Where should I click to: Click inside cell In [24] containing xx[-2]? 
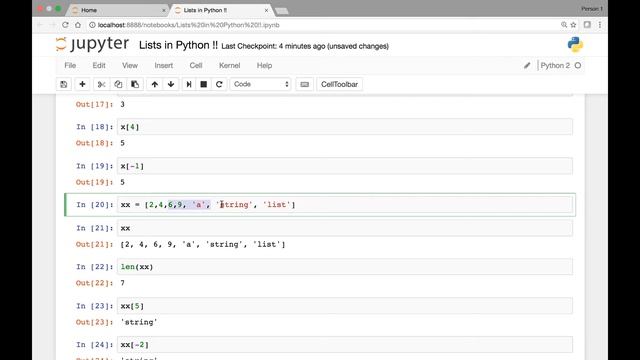click(x=344, y=345)
